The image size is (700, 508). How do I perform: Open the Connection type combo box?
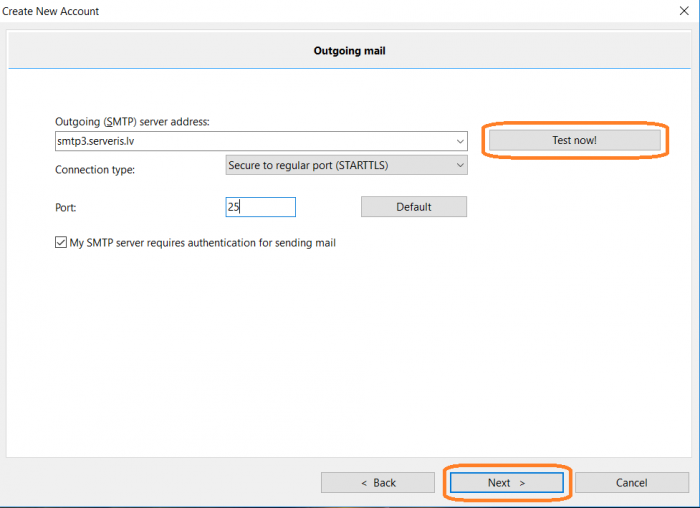point(346,165)
